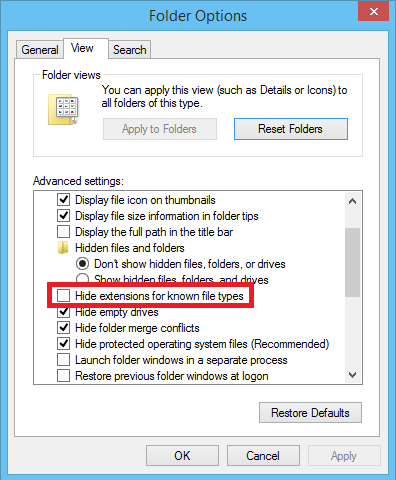Switch to the General tab
Viewport: 396px width, 480px height.
[x=40, y=50]
